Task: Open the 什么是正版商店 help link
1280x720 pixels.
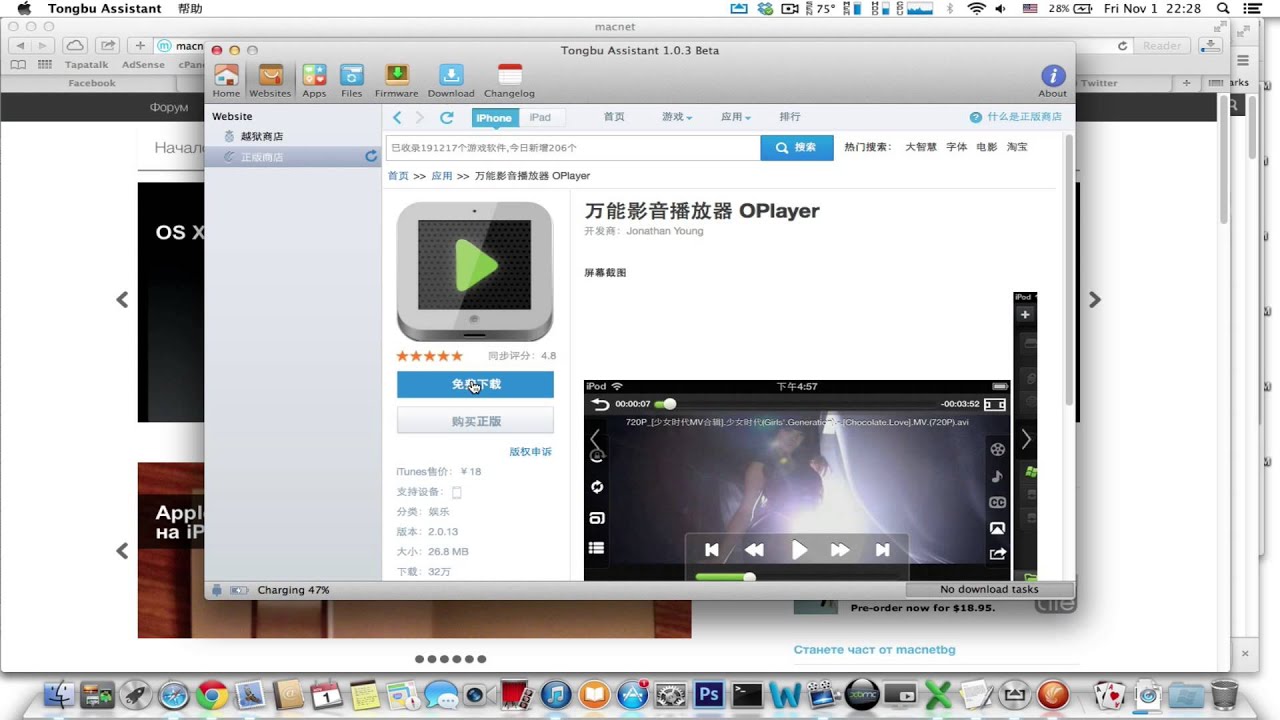Action: pyautogui.click(x=1015, y=117)
